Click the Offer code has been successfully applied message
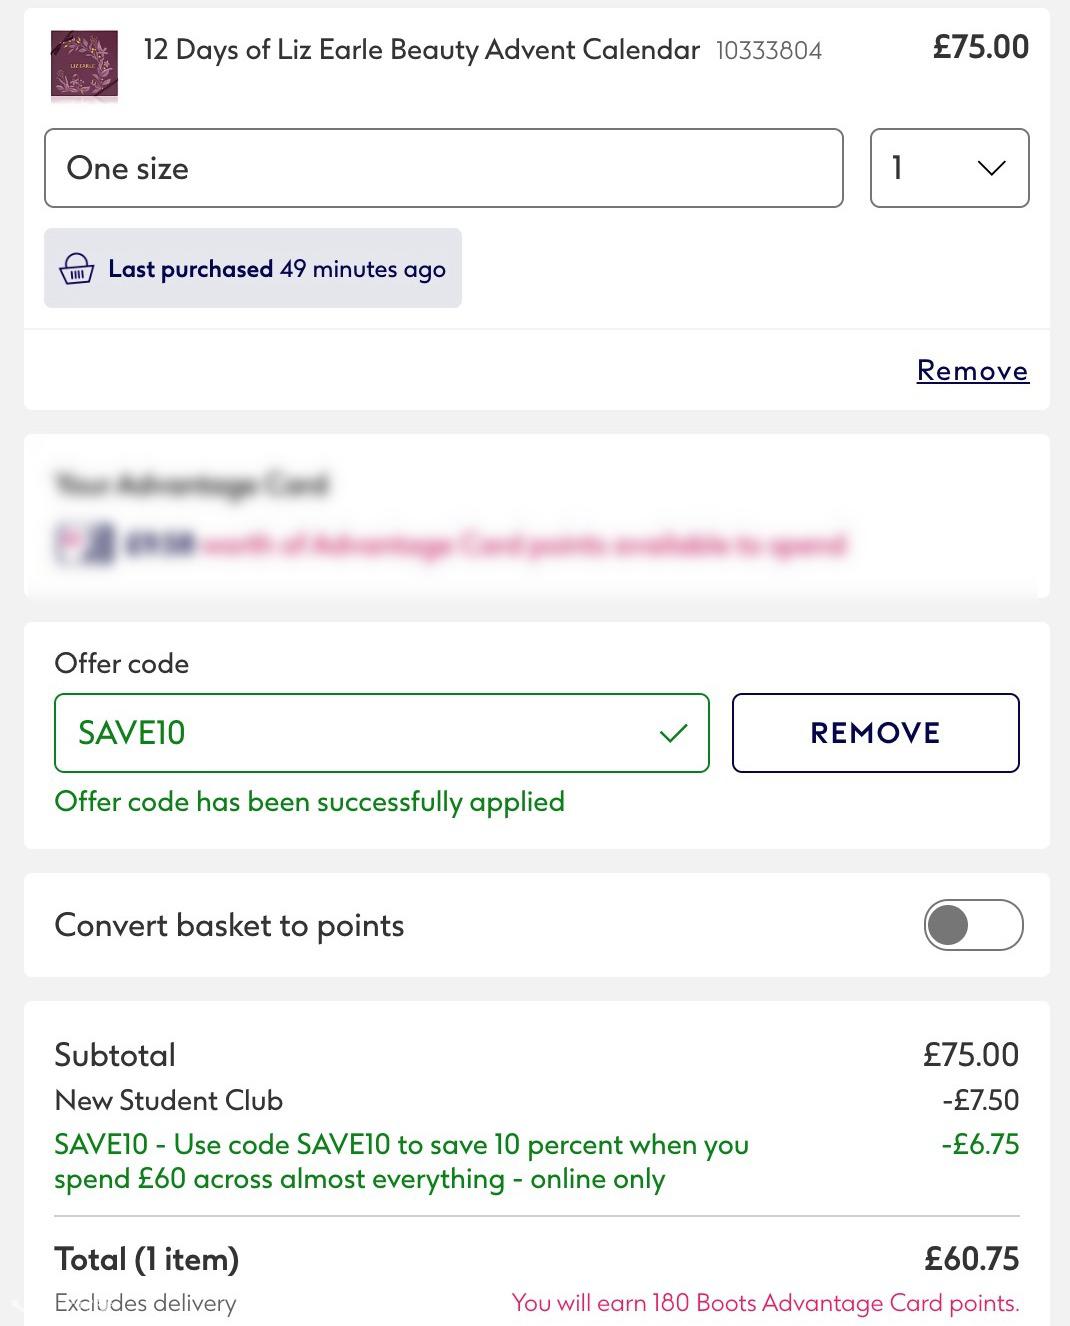Image resolution: width=1070 pixels, height=1326 pixels. [x=310, y=802]
